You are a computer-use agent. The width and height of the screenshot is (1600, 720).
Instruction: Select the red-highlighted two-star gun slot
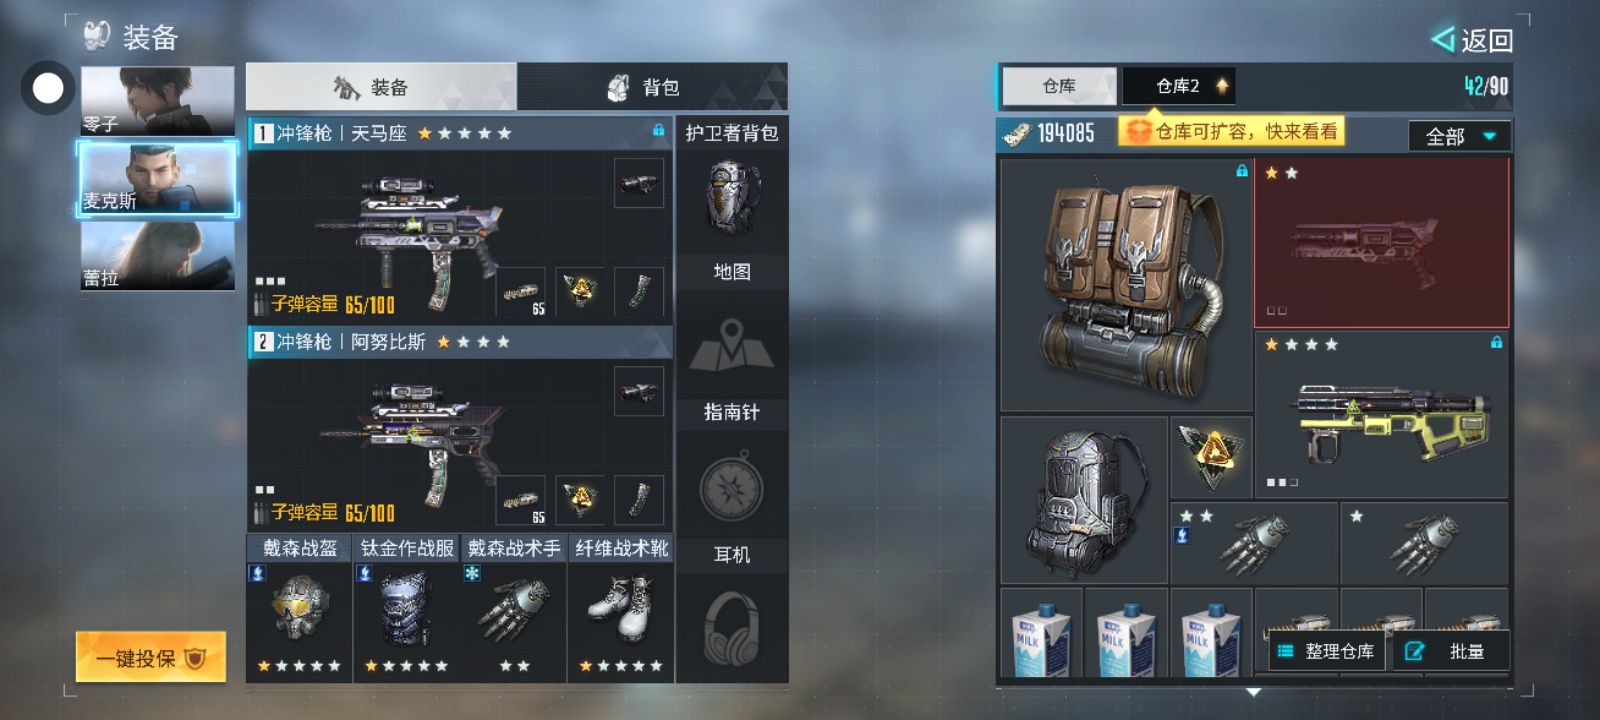tap(1381, 243)
